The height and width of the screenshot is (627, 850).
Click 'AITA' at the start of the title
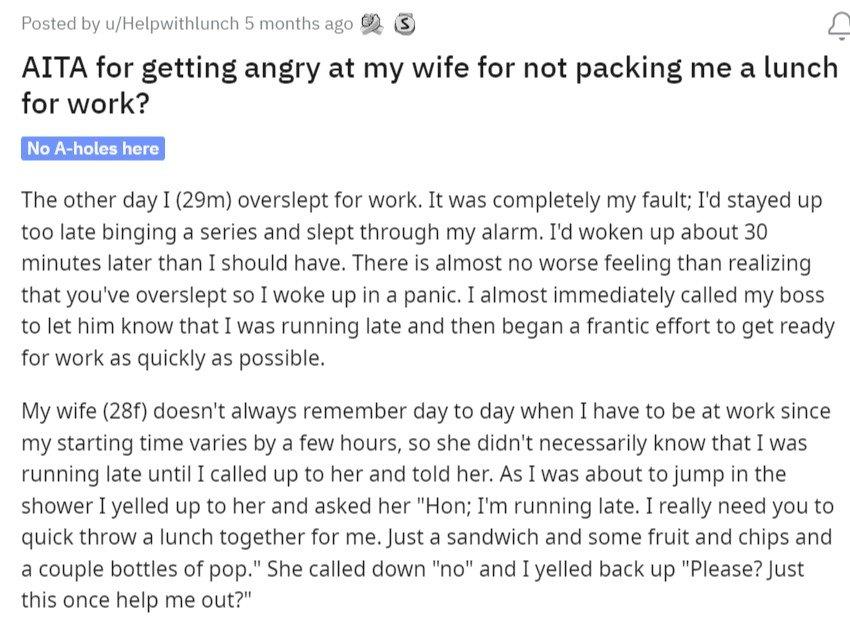pos(54,68)
